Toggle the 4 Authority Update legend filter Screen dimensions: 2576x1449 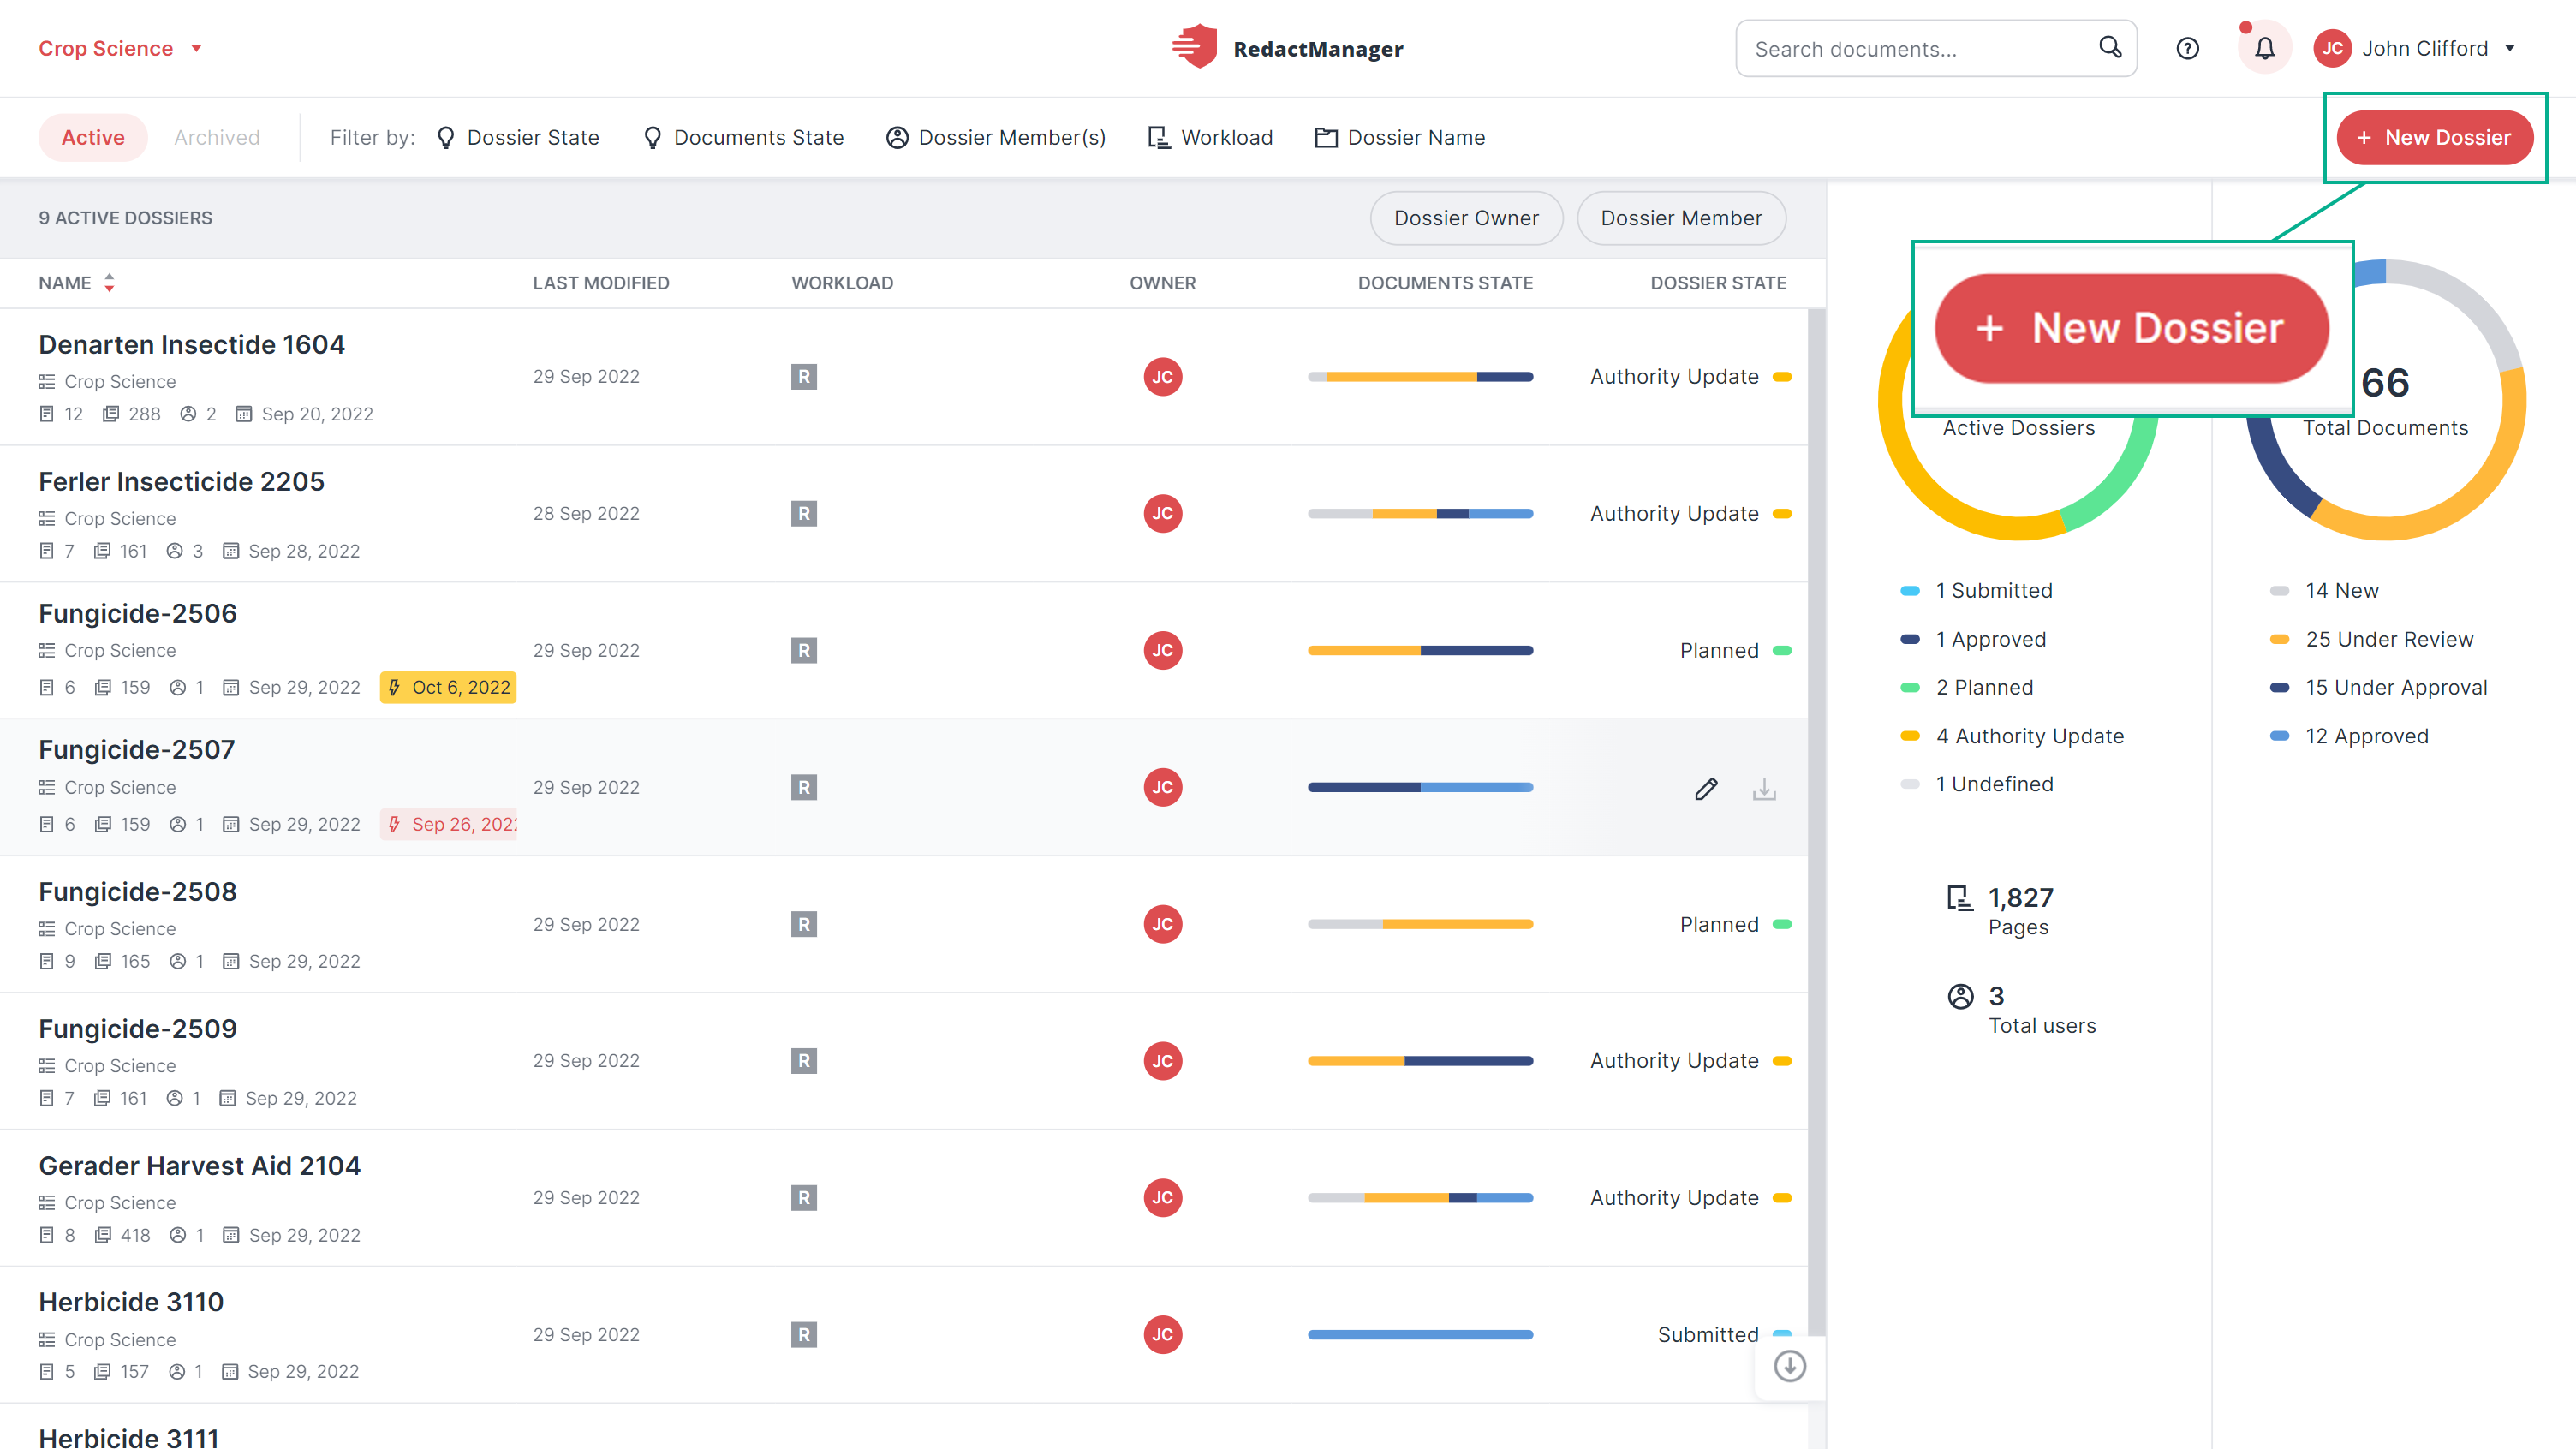coord(2012,737)
